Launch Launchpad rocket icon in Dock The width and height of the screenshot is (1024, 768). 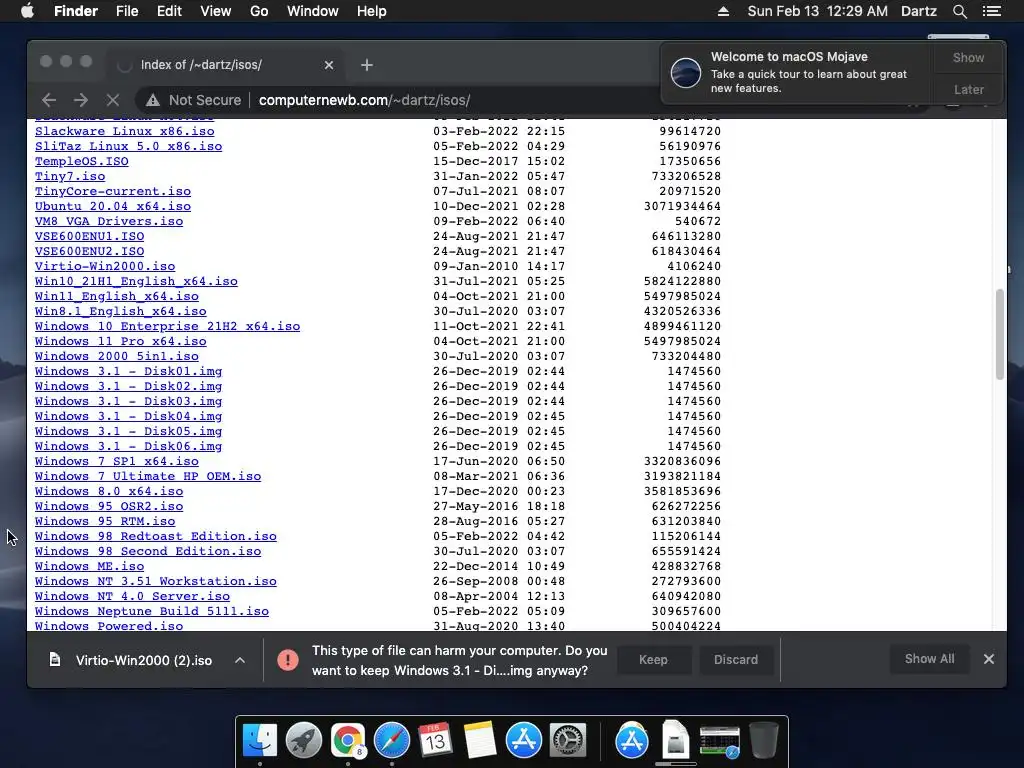(304, 741)
